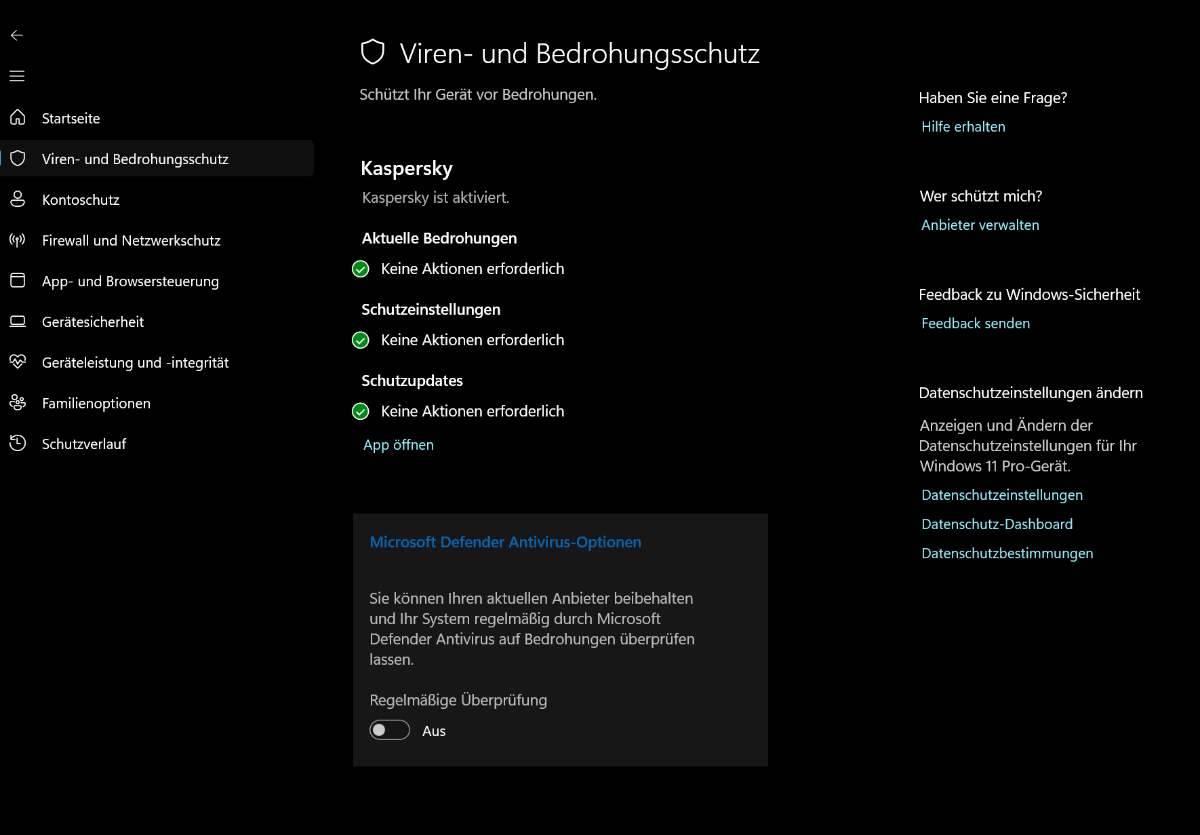Click the Startseite home icon
This screenshot has height=835, width=1200.
click(17, 118)
